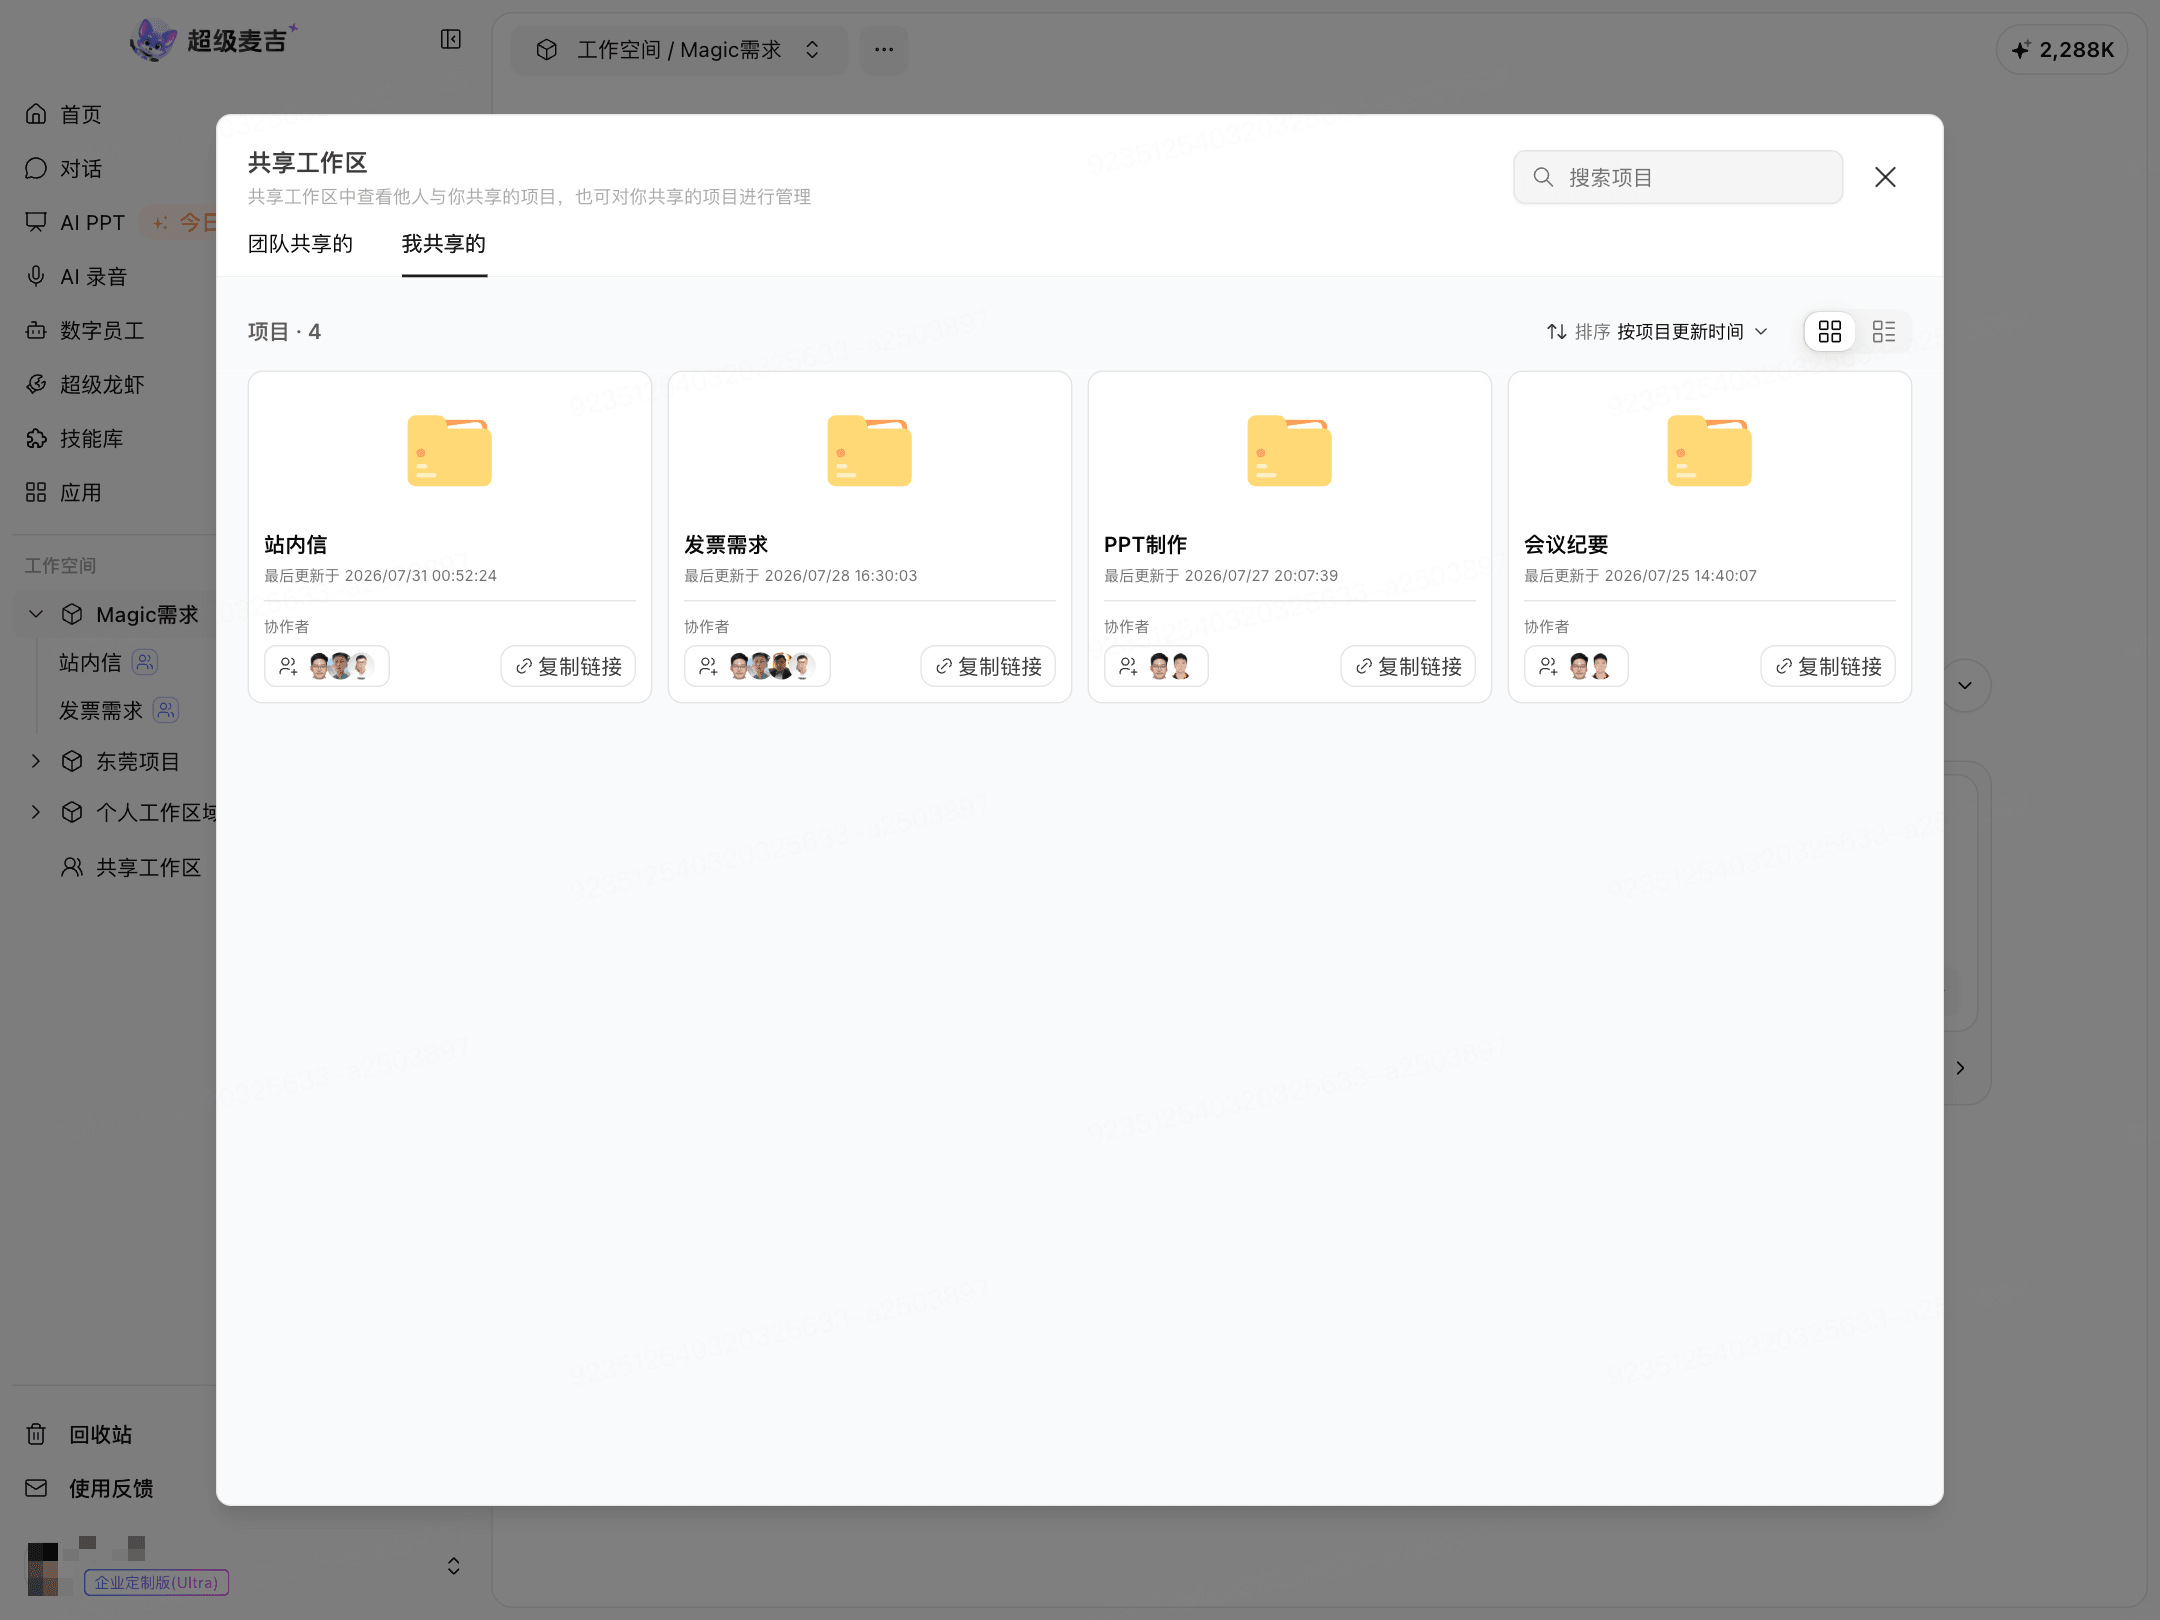Click the 2,288K points badge
2160x1620 pixels.
(2062, 49)
